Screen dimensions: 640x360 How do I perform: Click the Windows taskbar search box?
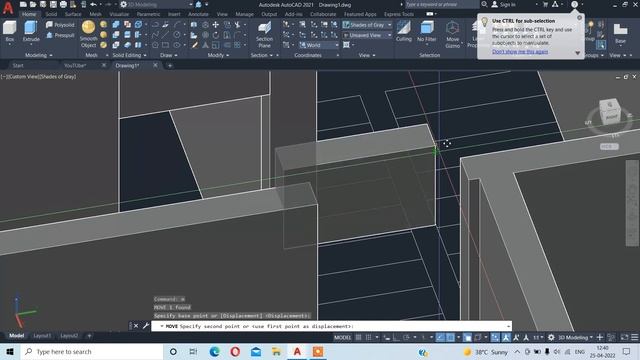(x=91, y=351)
